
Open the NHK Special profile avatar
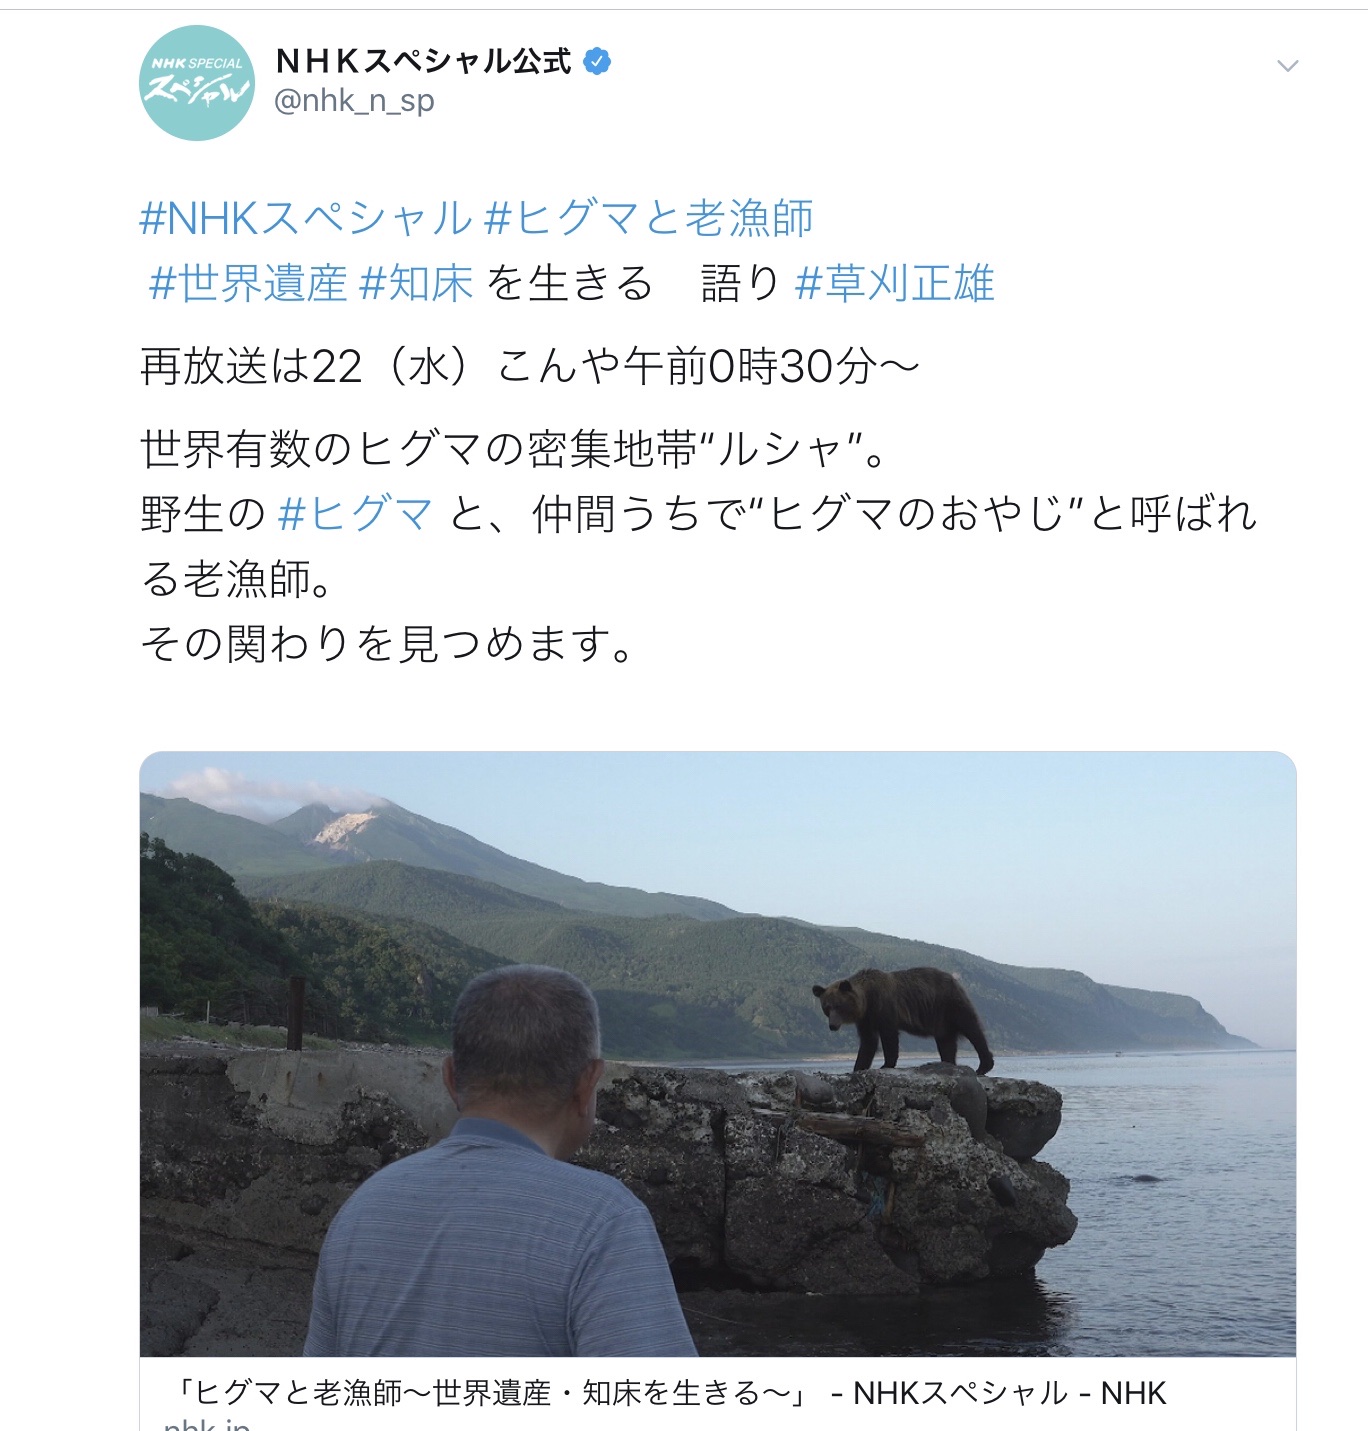tap(197, 83)
